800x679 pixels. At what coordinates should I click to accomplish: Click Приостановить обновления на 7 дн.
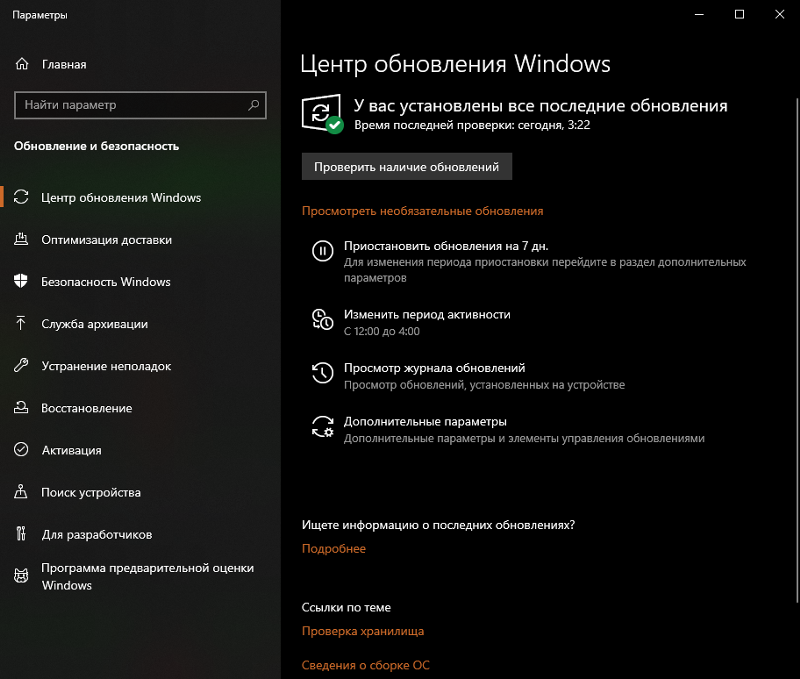[446, 246]
